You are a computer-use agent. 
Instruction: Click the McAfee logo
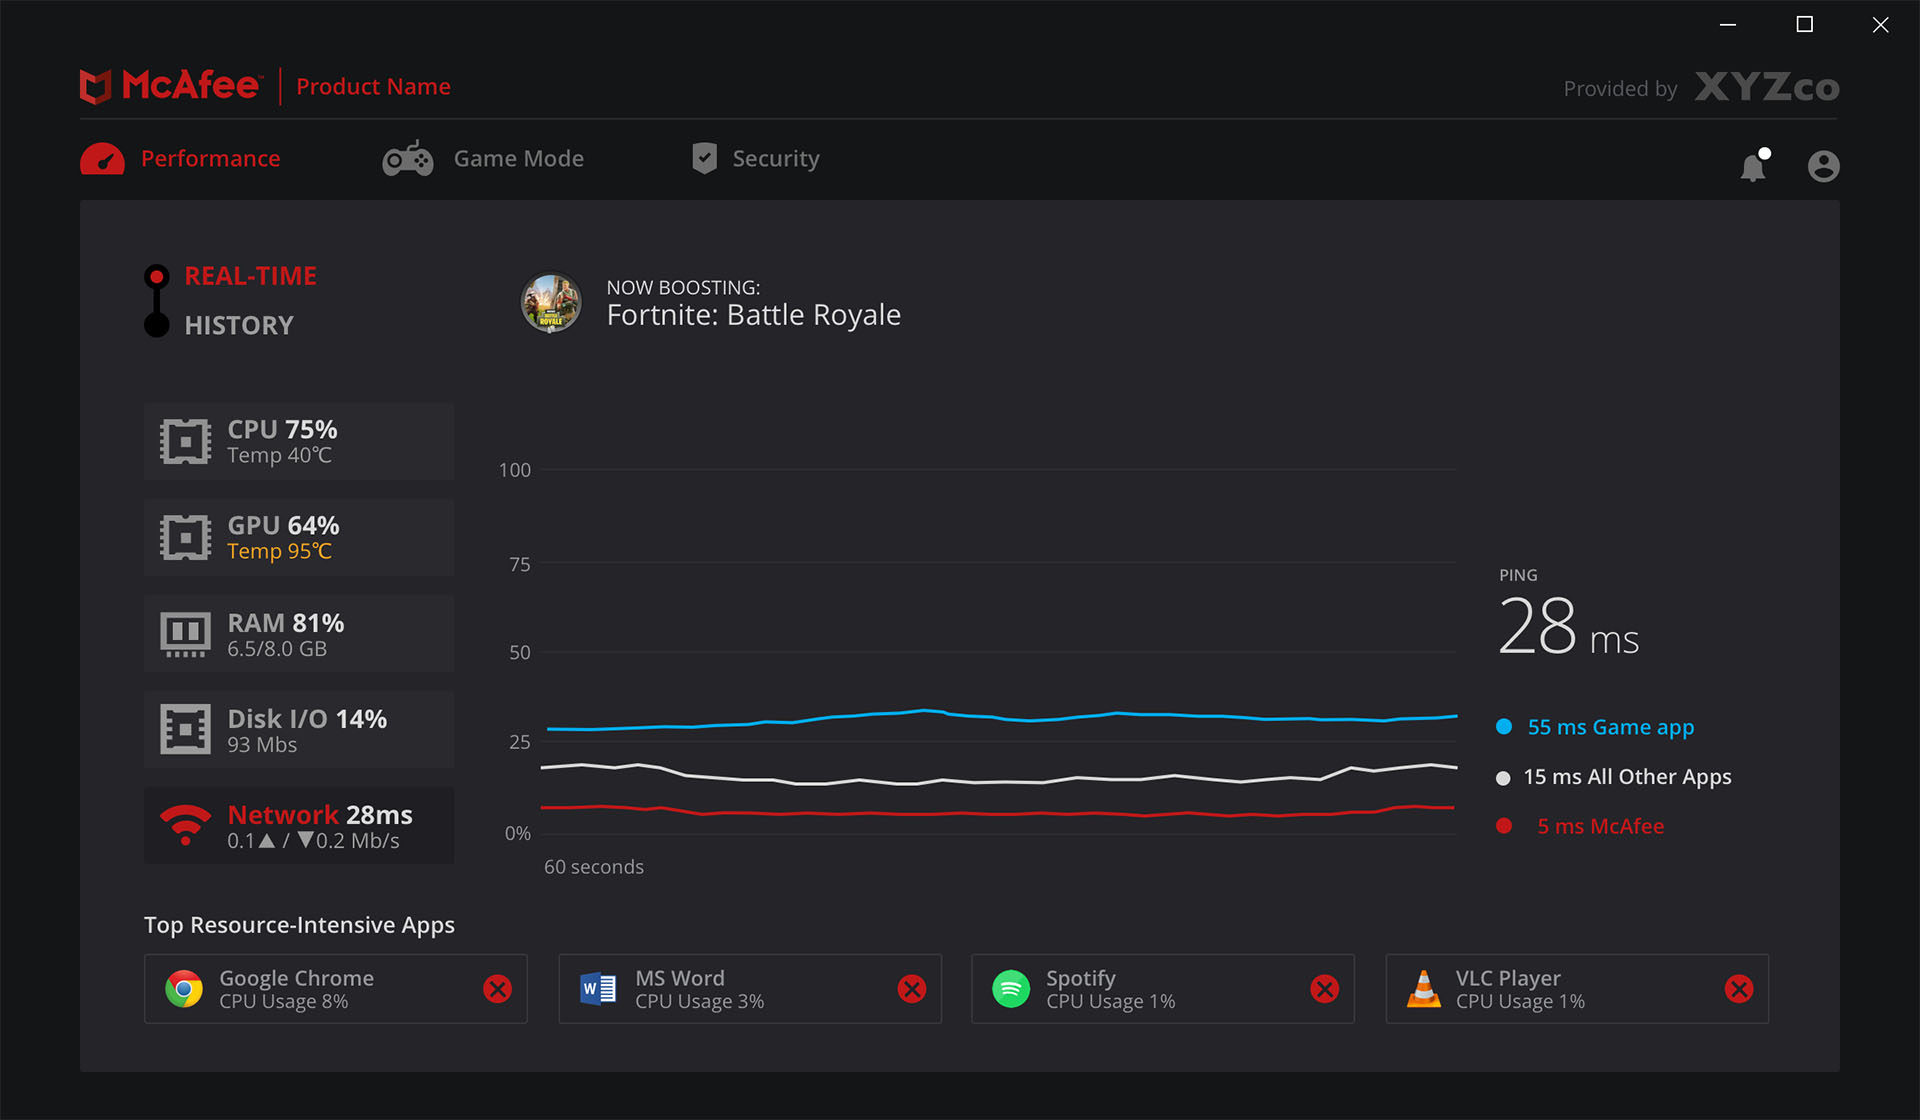coord(170,86)
